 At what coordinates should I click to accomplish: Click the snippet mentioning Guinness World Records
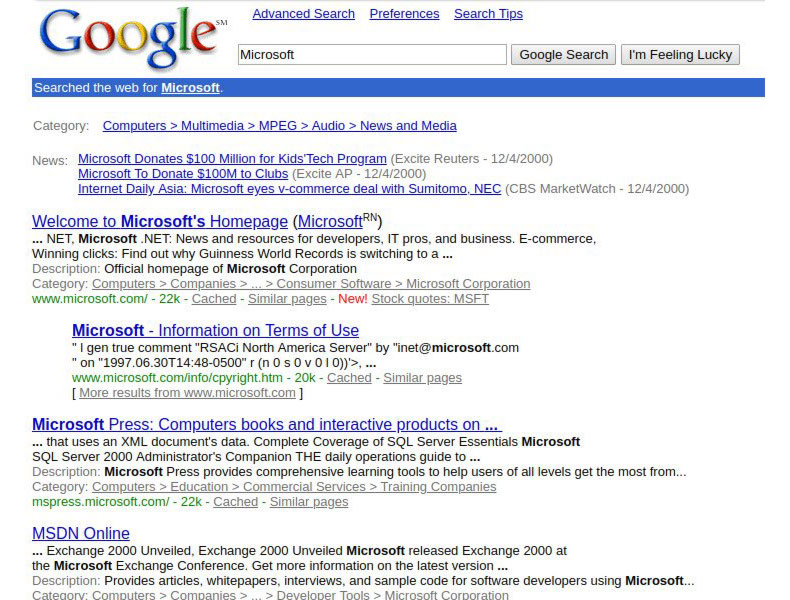click(x=242, y=253)
